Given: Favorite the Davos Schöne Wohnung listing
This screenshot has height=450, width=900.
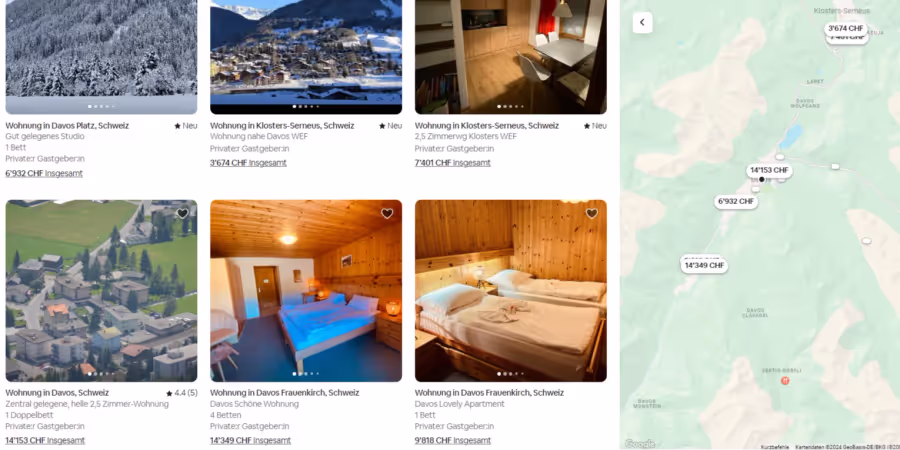Looking at the screenshot, I should [387, 214].
